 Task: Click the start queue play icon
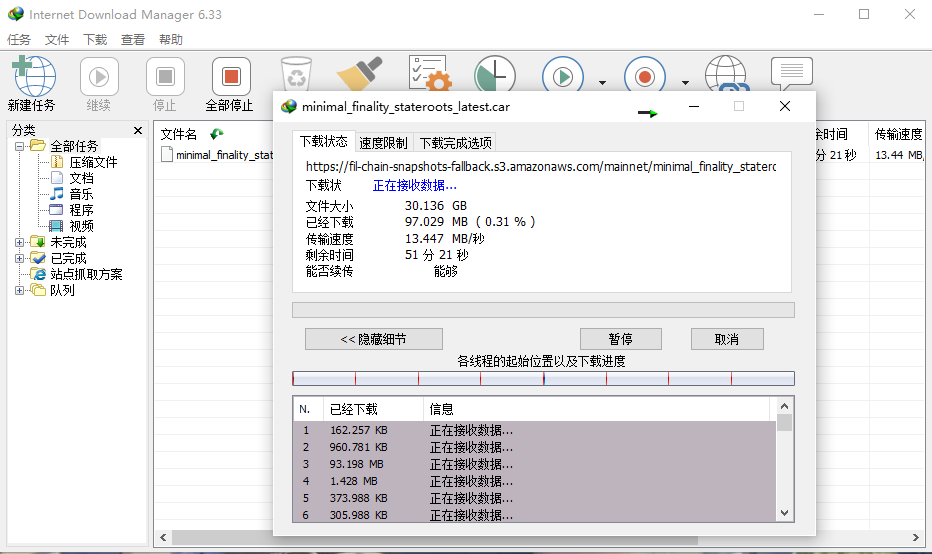coord(563,77)
